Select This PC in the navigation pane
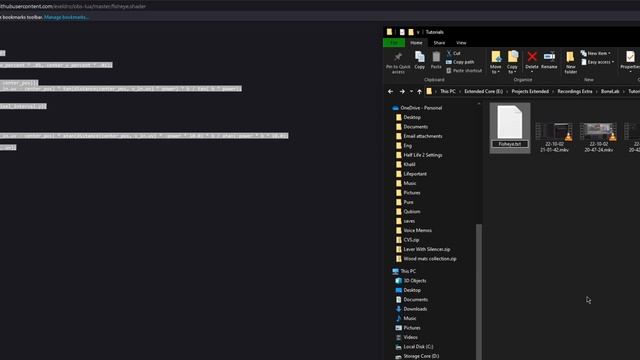Screen dimensions: 640x360 tap(404, 271)
